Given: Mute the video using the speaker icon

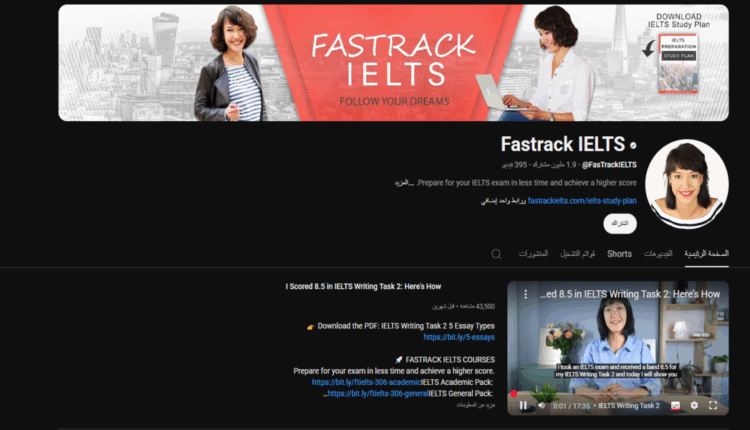Looking at the screenshot, I should click(541, 406).
